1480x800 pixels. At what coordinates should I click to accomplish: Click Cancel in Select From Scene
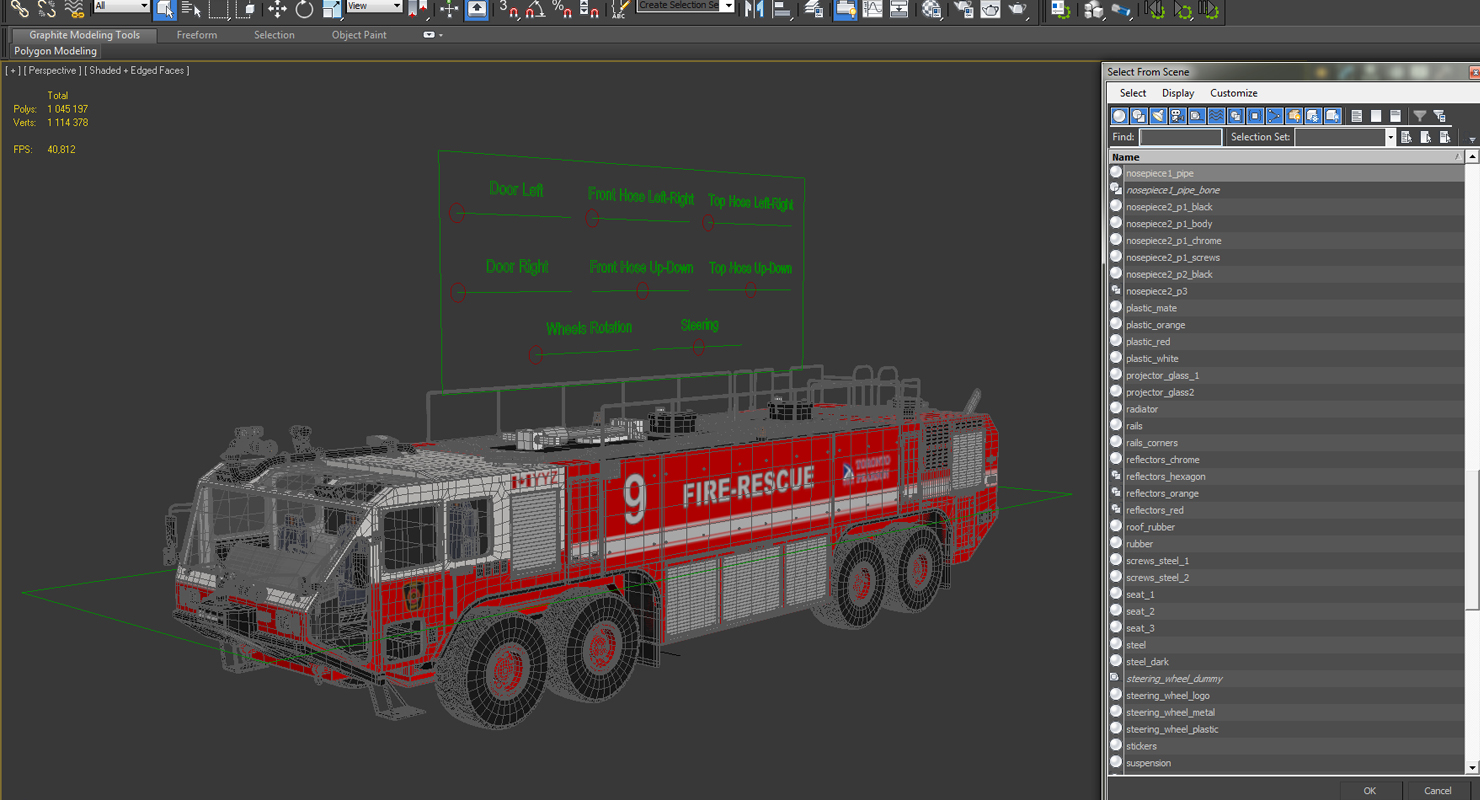1438,790
